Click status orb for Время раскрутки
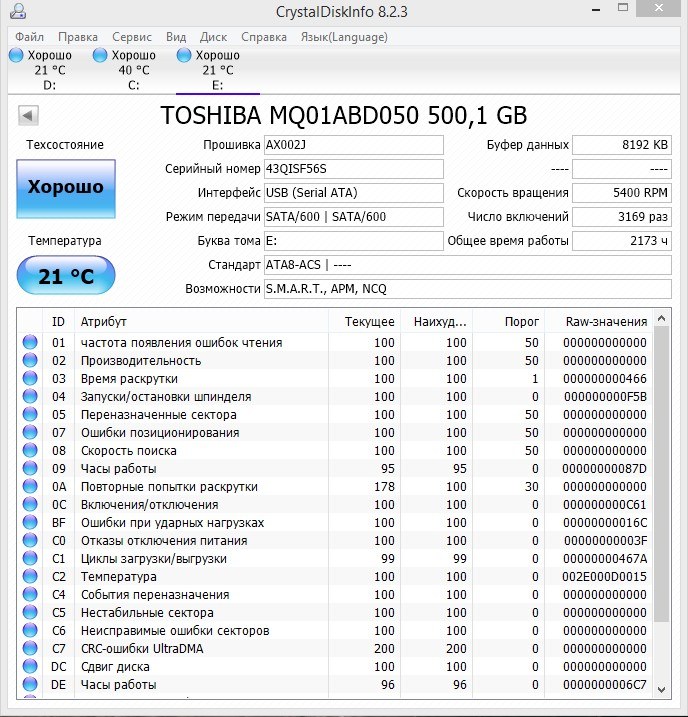 coord(30,378)
